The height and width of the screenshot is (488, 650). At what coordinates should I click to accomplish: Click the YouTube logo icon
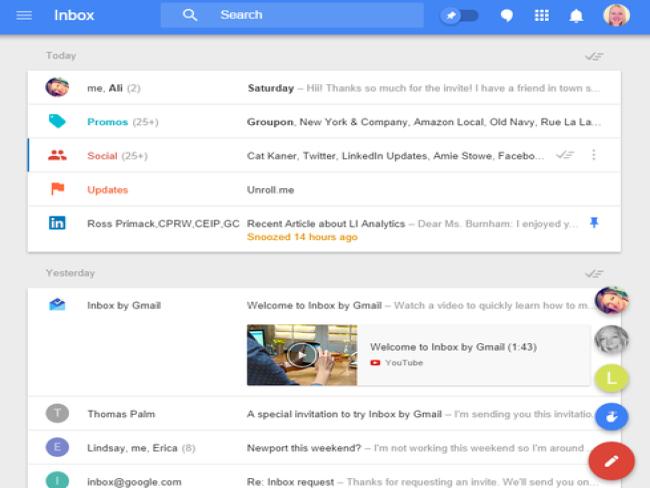point(375,363)
